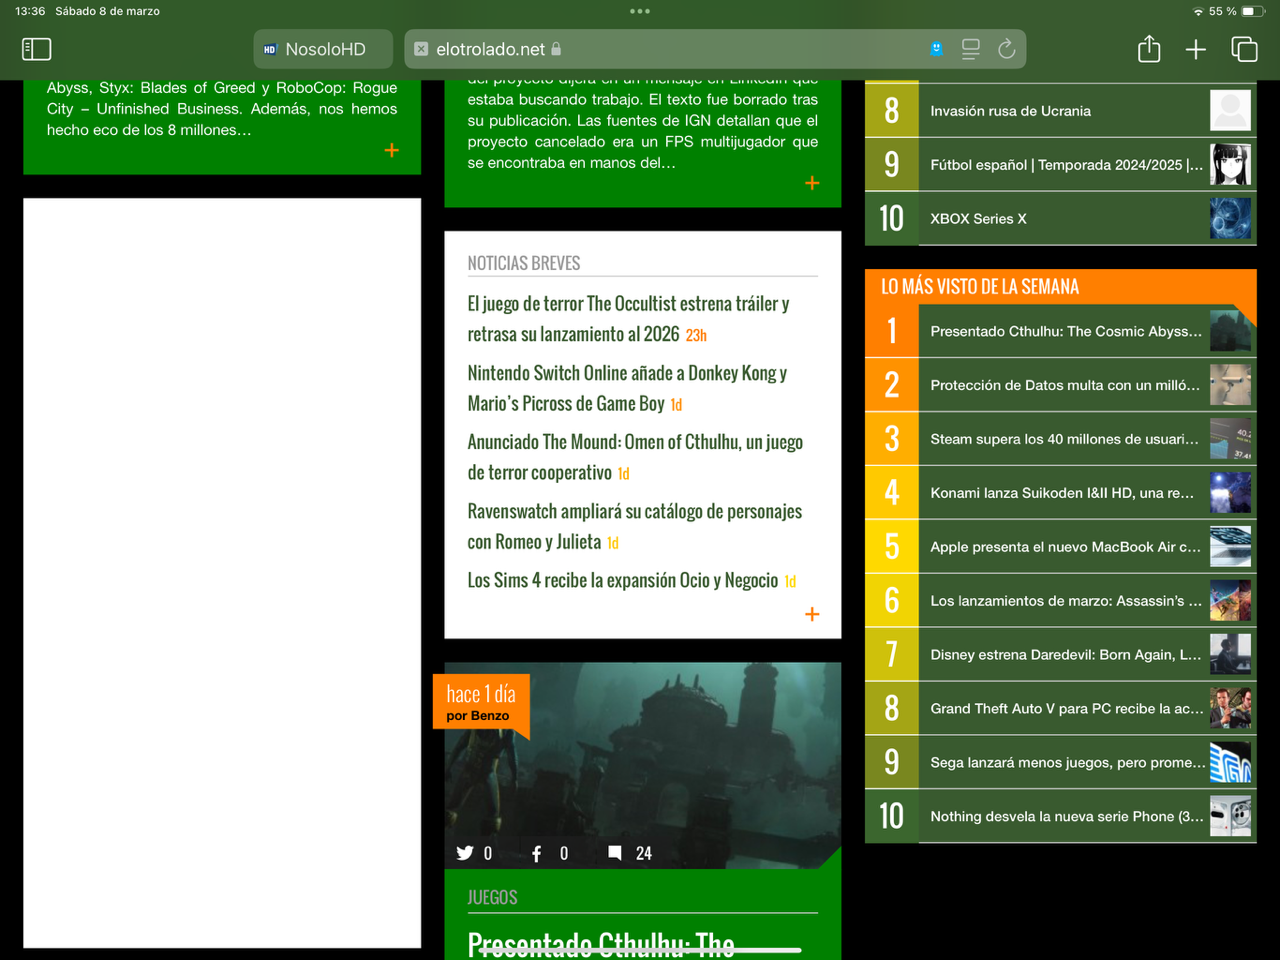Click the XBOX Series X thumbnail

coord(1230,218)
